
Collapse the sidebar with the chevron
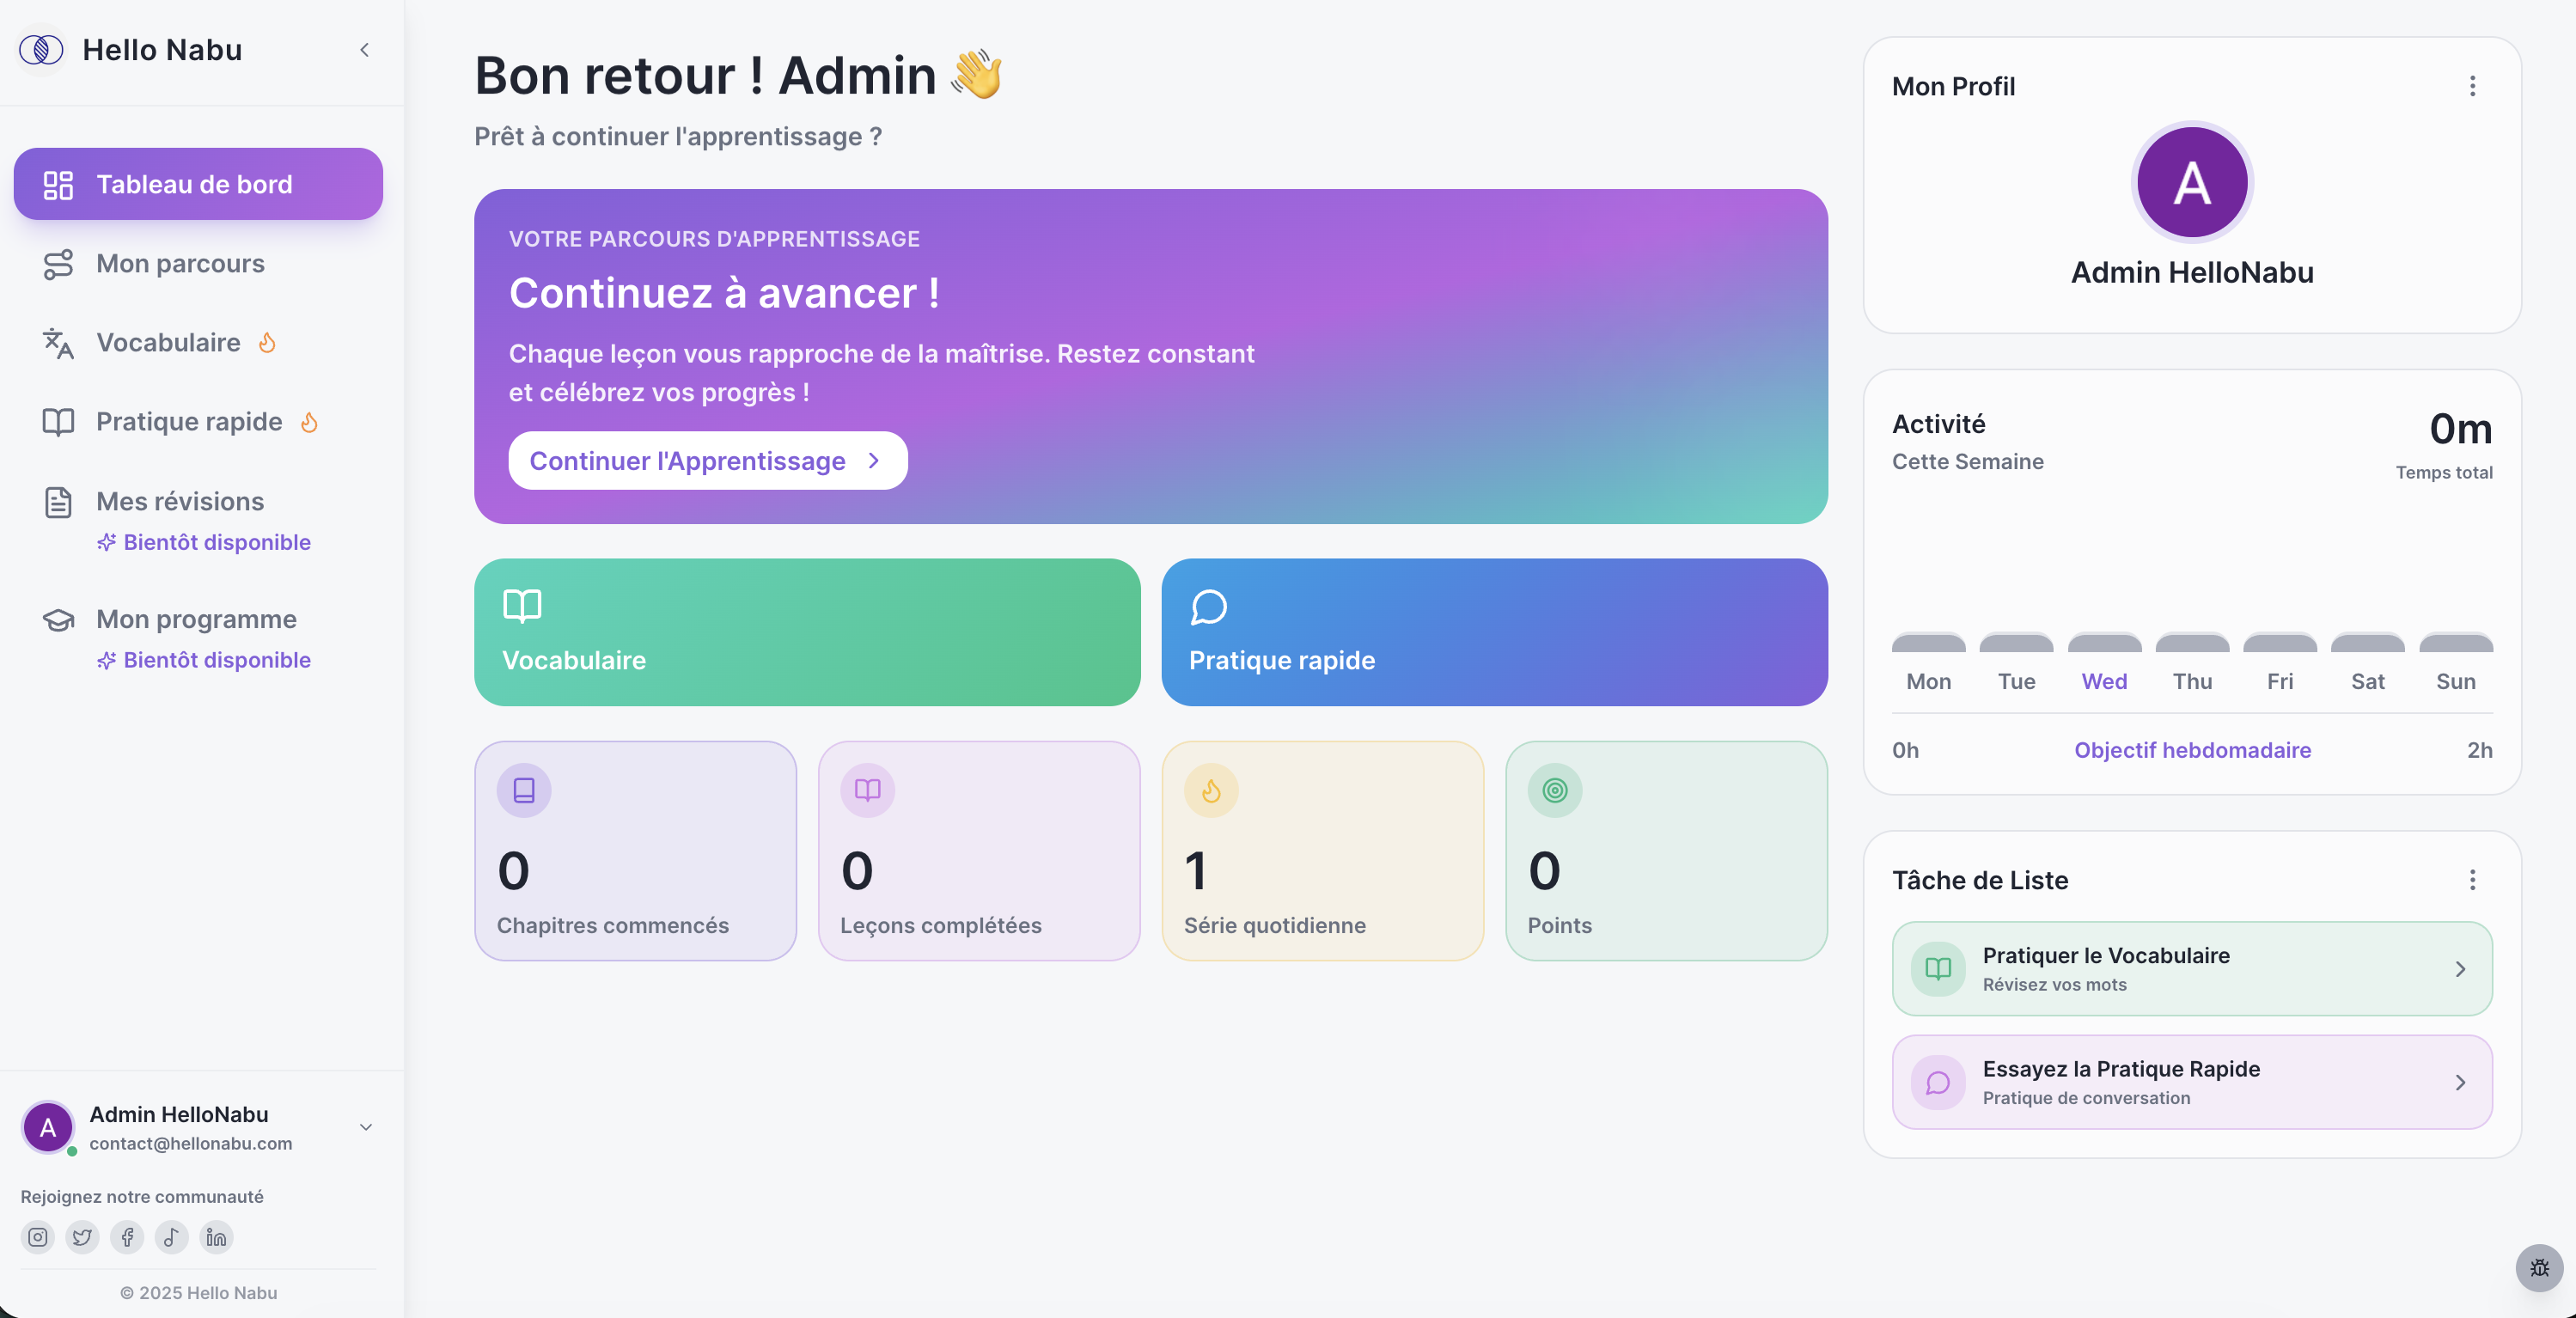365,50
